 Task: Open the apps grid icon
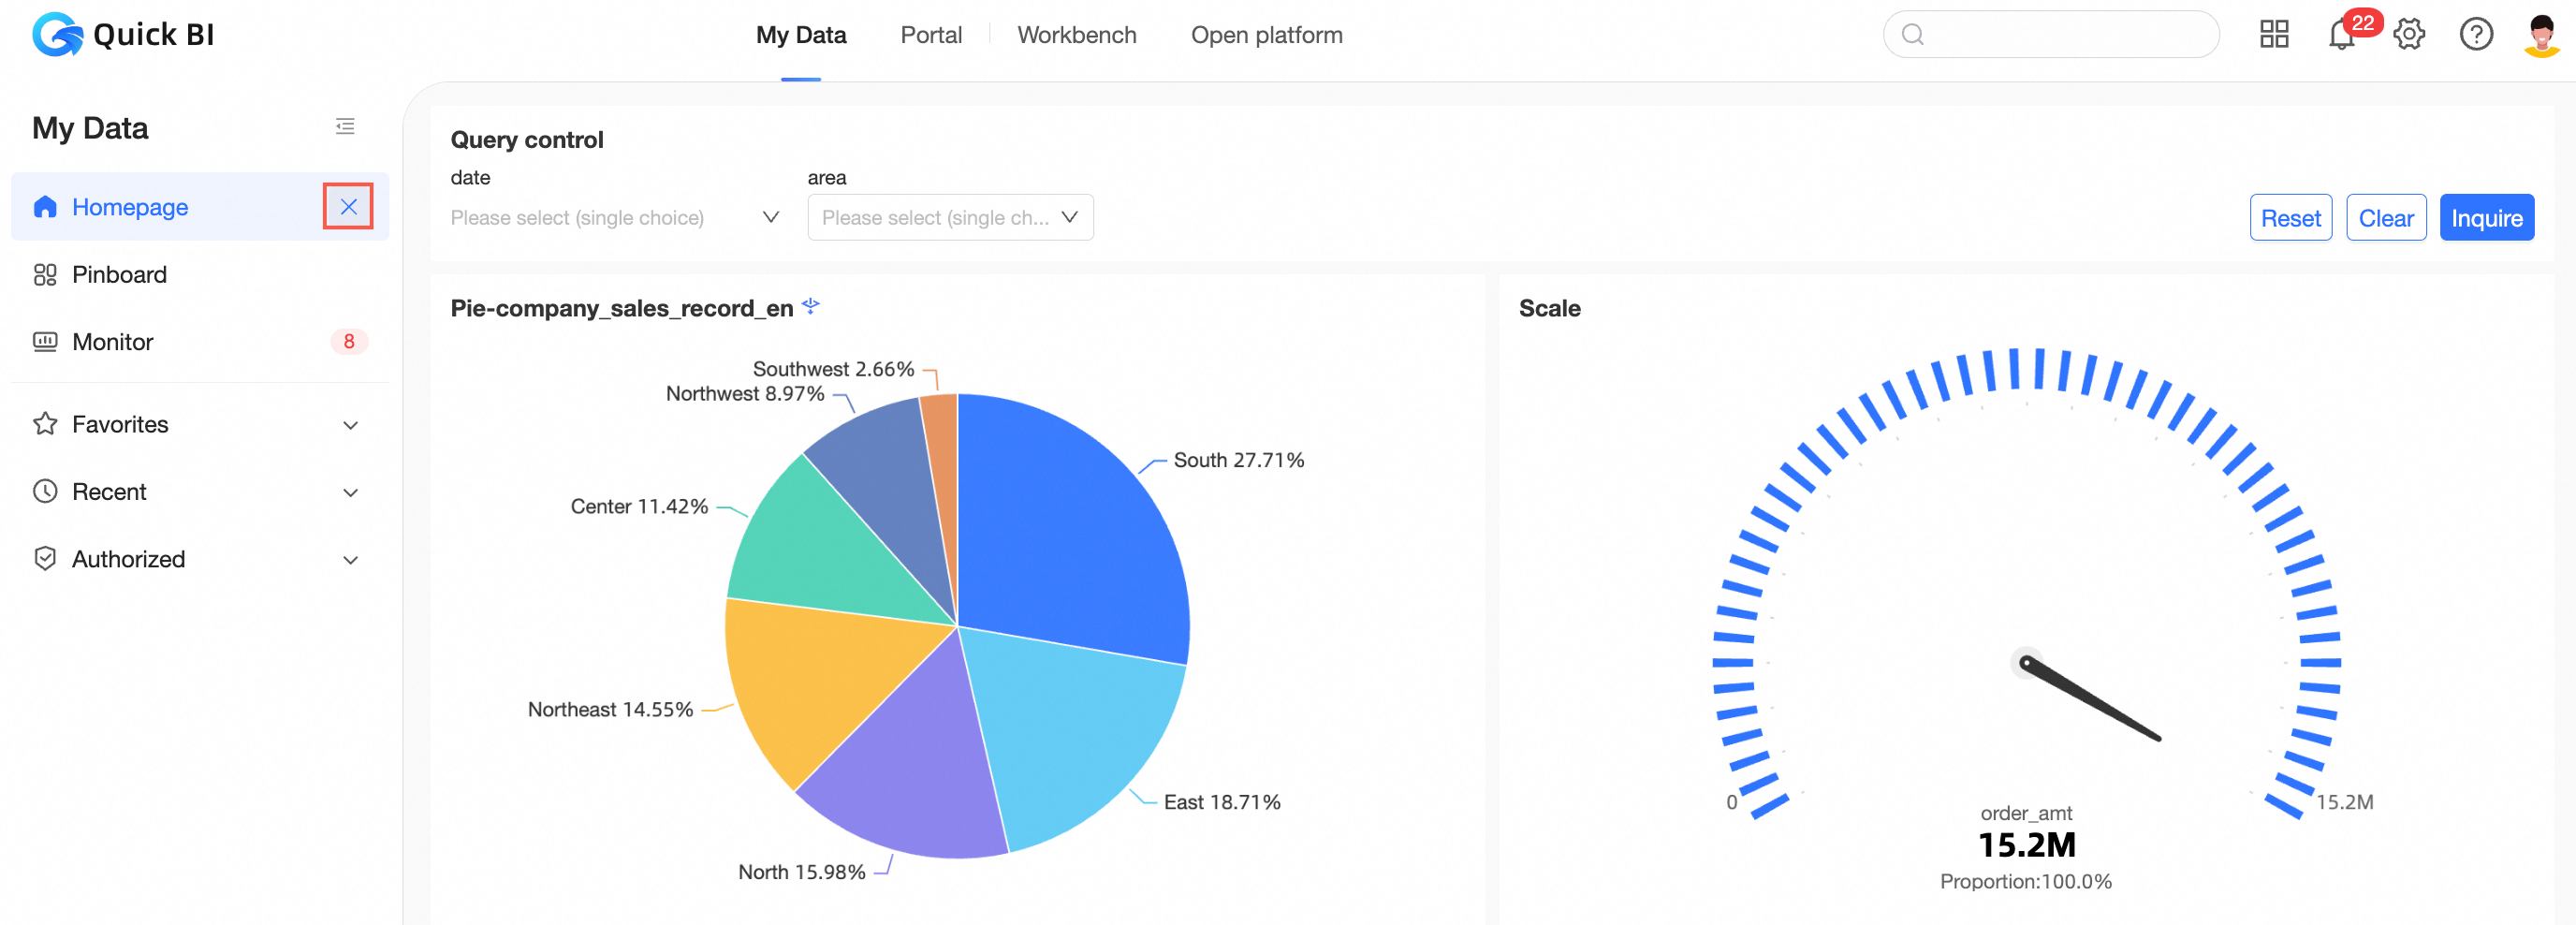2274,35
